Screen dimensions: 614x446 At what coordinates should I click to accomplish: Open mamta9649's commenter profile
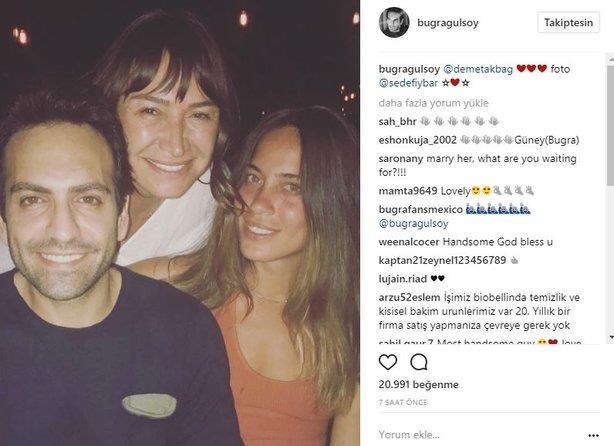(406, 190)
